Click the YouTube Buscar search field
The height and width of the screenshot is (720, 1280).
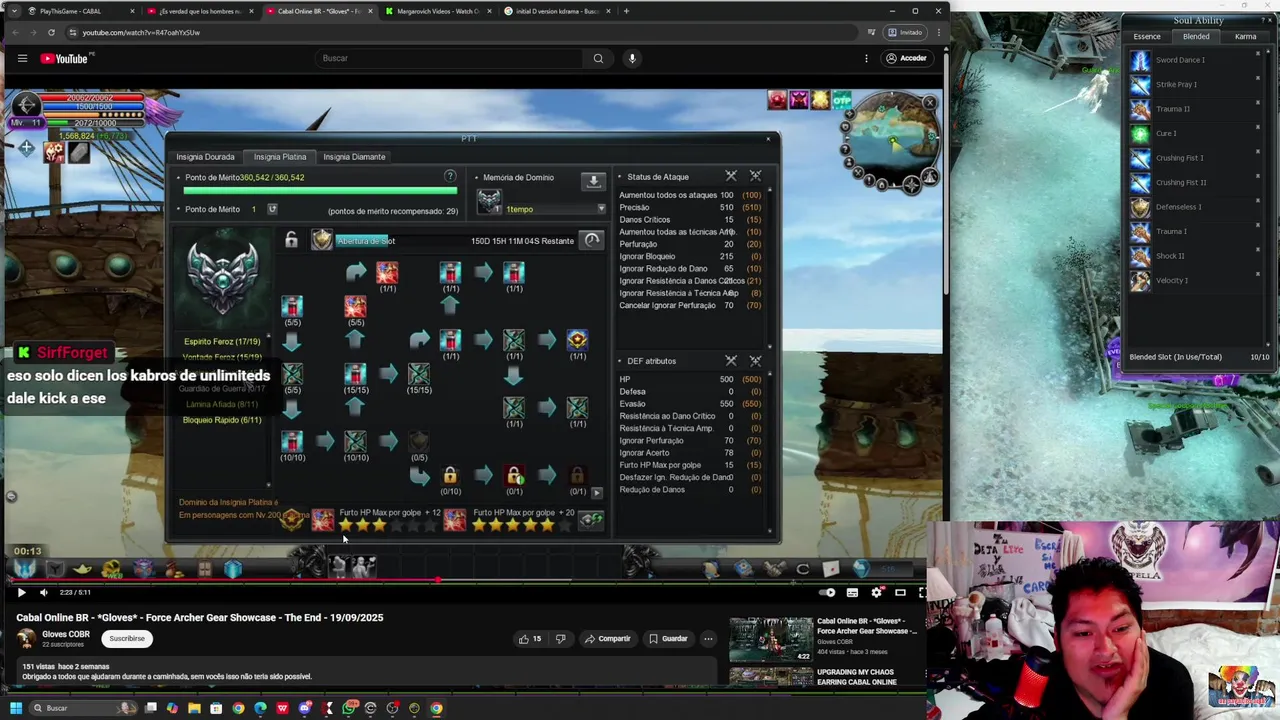click(x=449, y=58)
